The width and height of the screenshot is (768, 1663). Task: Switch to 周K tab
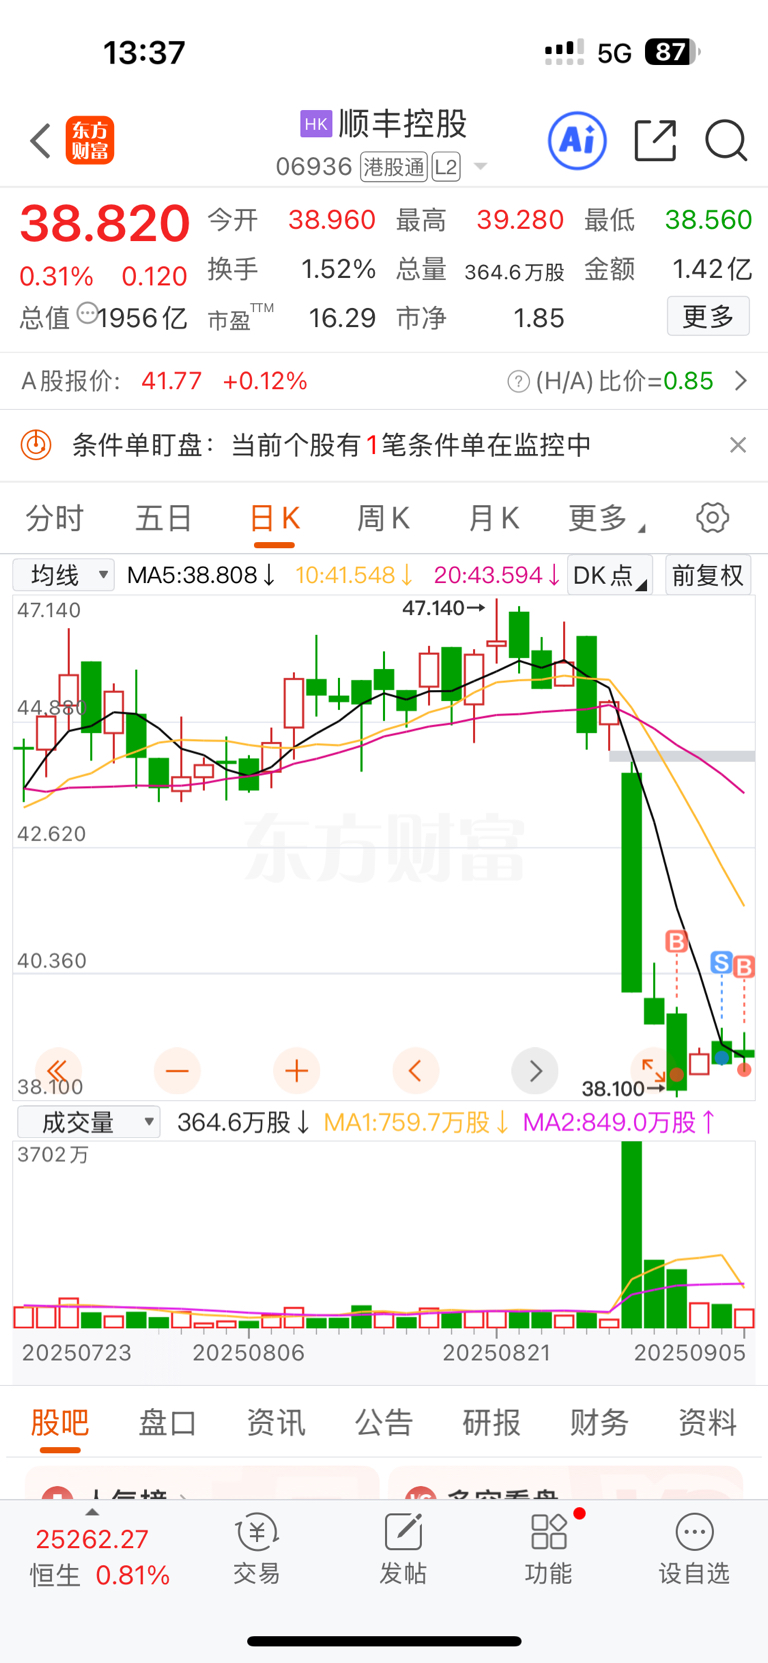pos(383,518)
